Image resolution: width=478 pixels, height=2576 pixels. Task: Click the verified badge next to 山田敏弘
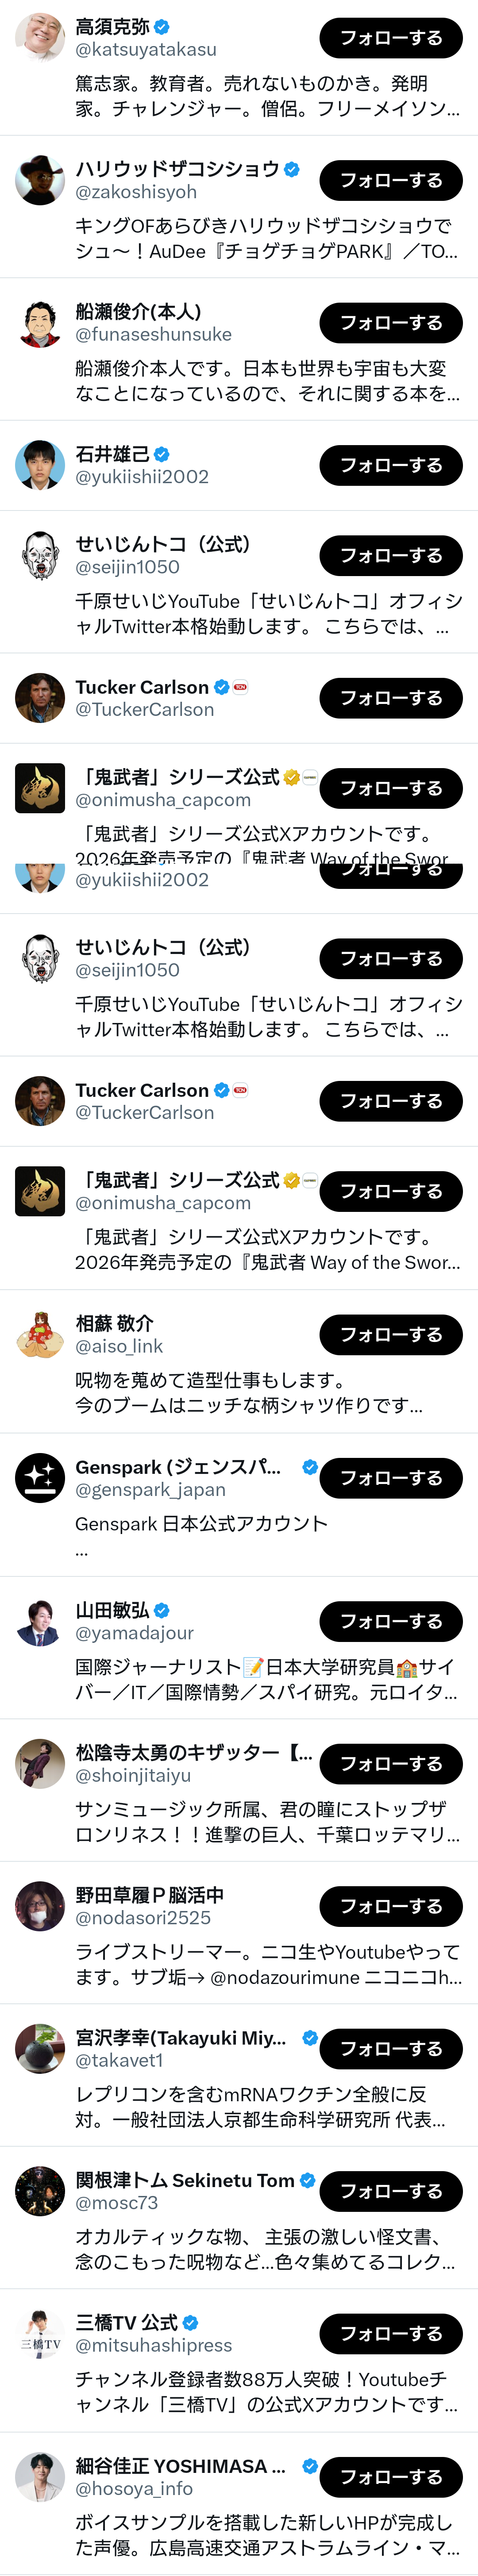point(162,1610)
